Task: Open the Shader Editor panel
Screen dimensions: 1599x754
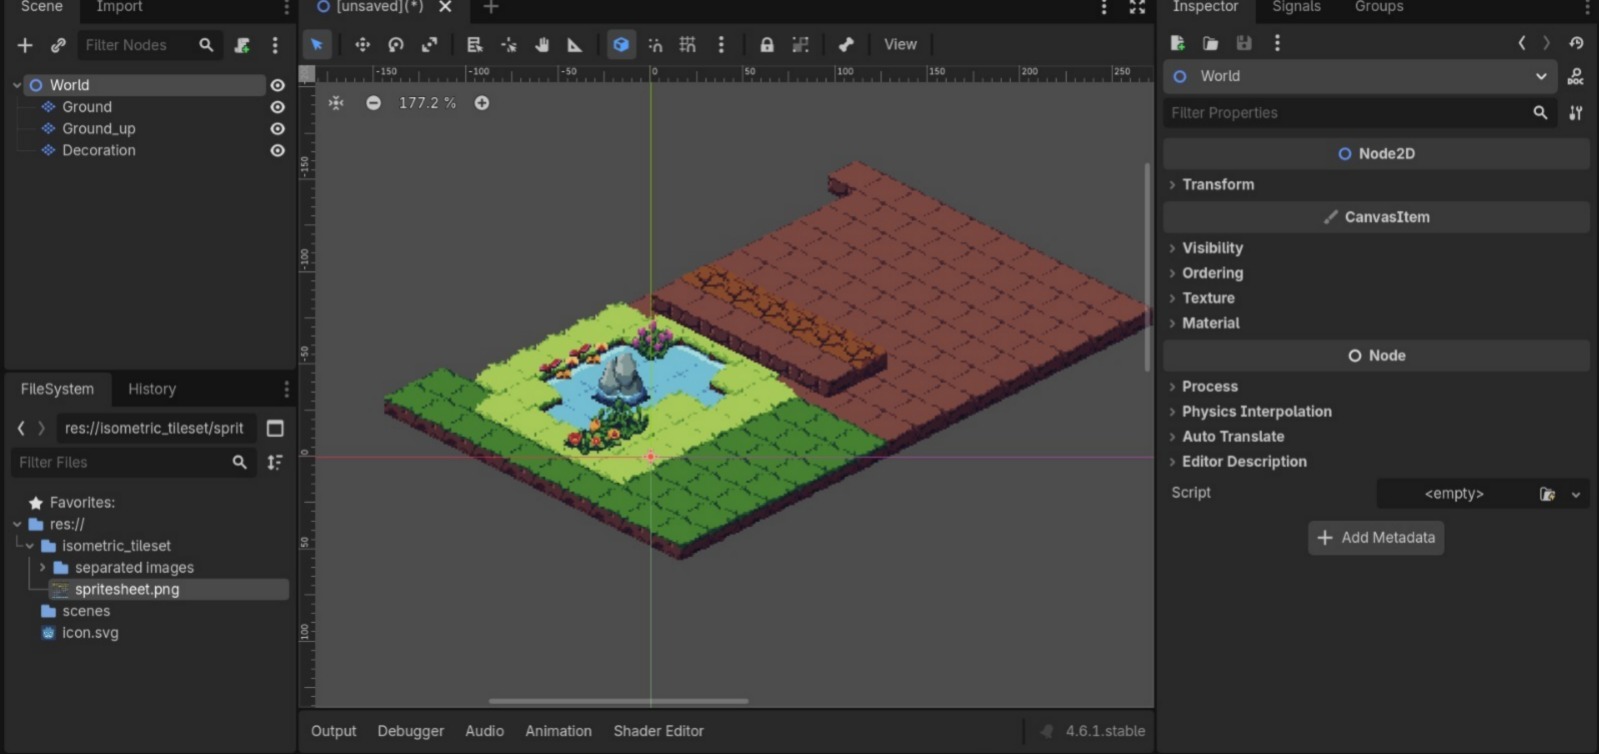Action: [x=658, y=731]
